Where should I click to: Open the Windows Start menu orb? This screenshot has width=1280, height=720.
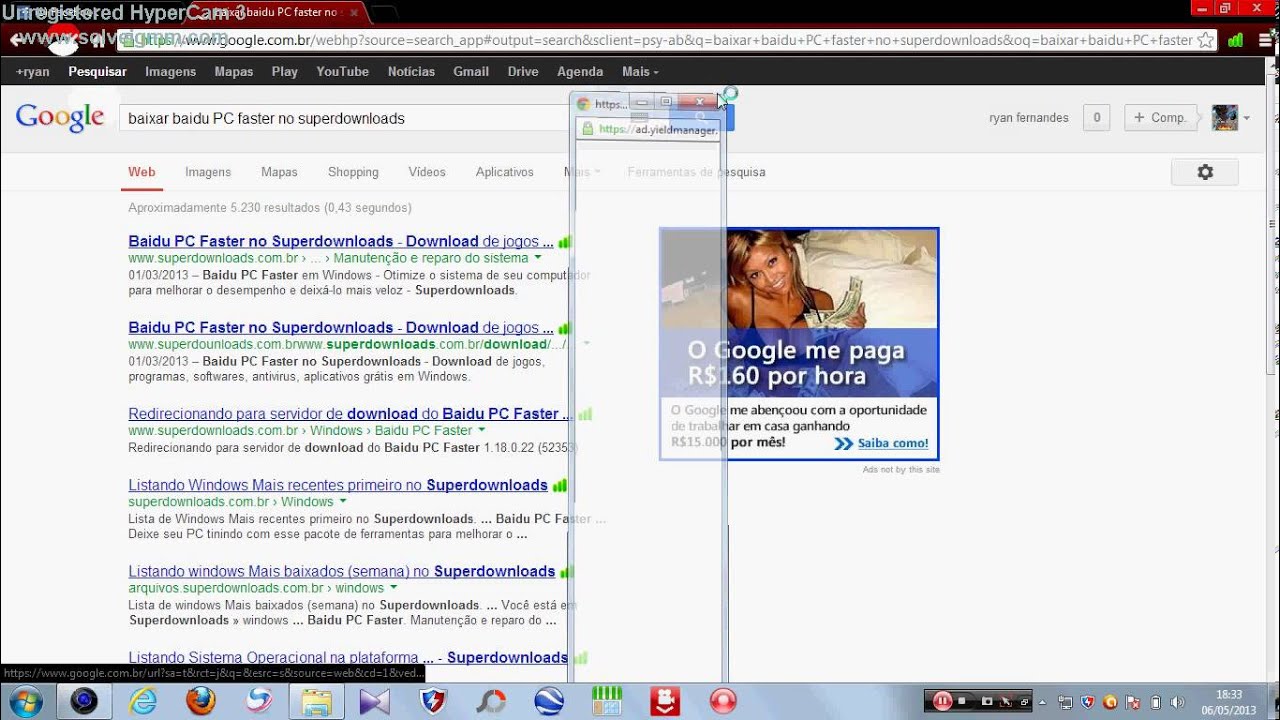(x=26, y=701)
